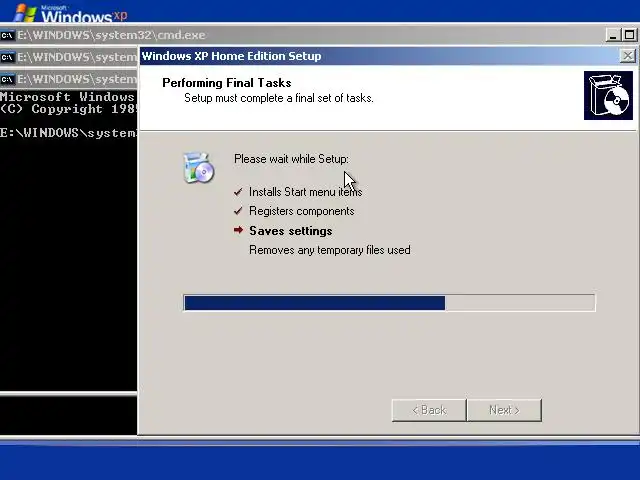The width and height of the screenshot is (640, 480).
Task: Click 'Setup must complete a final set of tasks' text
Action: click(x=279, y=98)
